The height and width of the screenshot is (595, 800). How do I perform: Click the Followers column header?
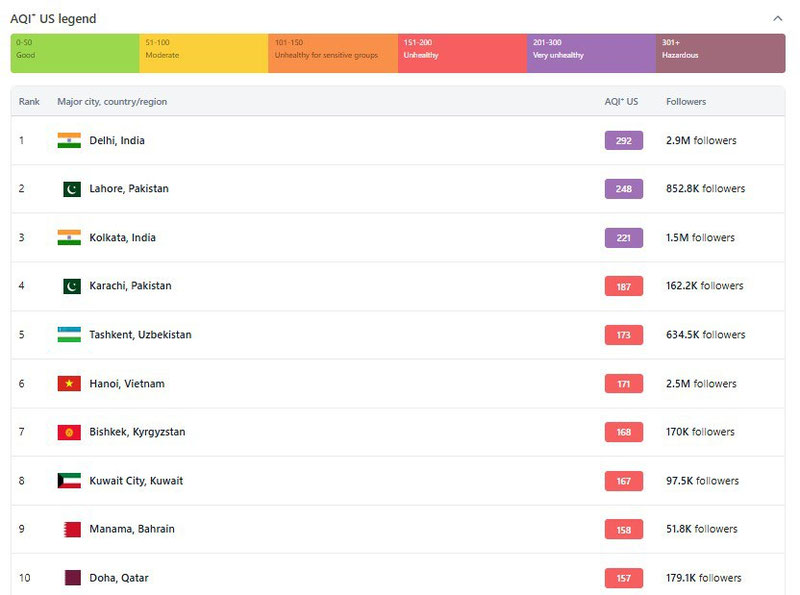pos(686,102)
